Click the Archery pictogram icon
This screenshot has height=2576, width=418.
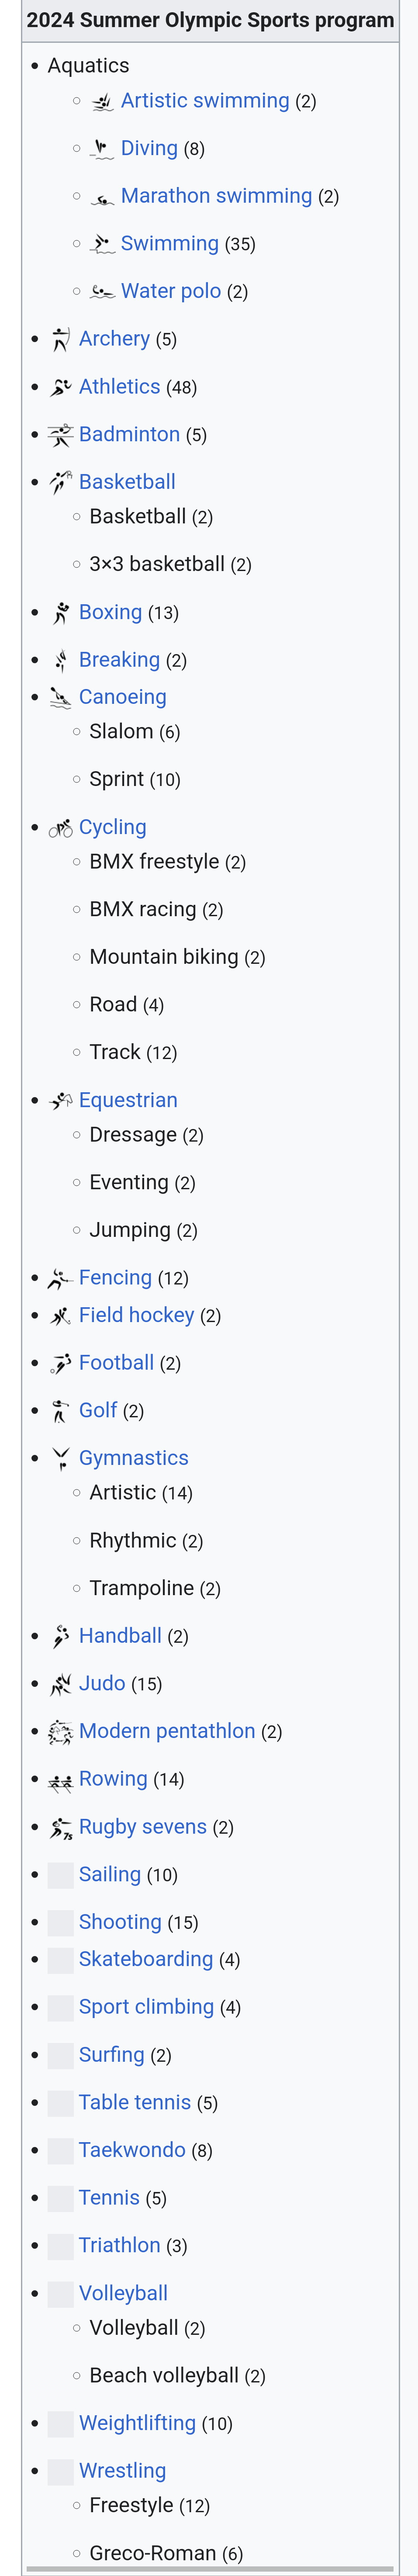point(61,339)
